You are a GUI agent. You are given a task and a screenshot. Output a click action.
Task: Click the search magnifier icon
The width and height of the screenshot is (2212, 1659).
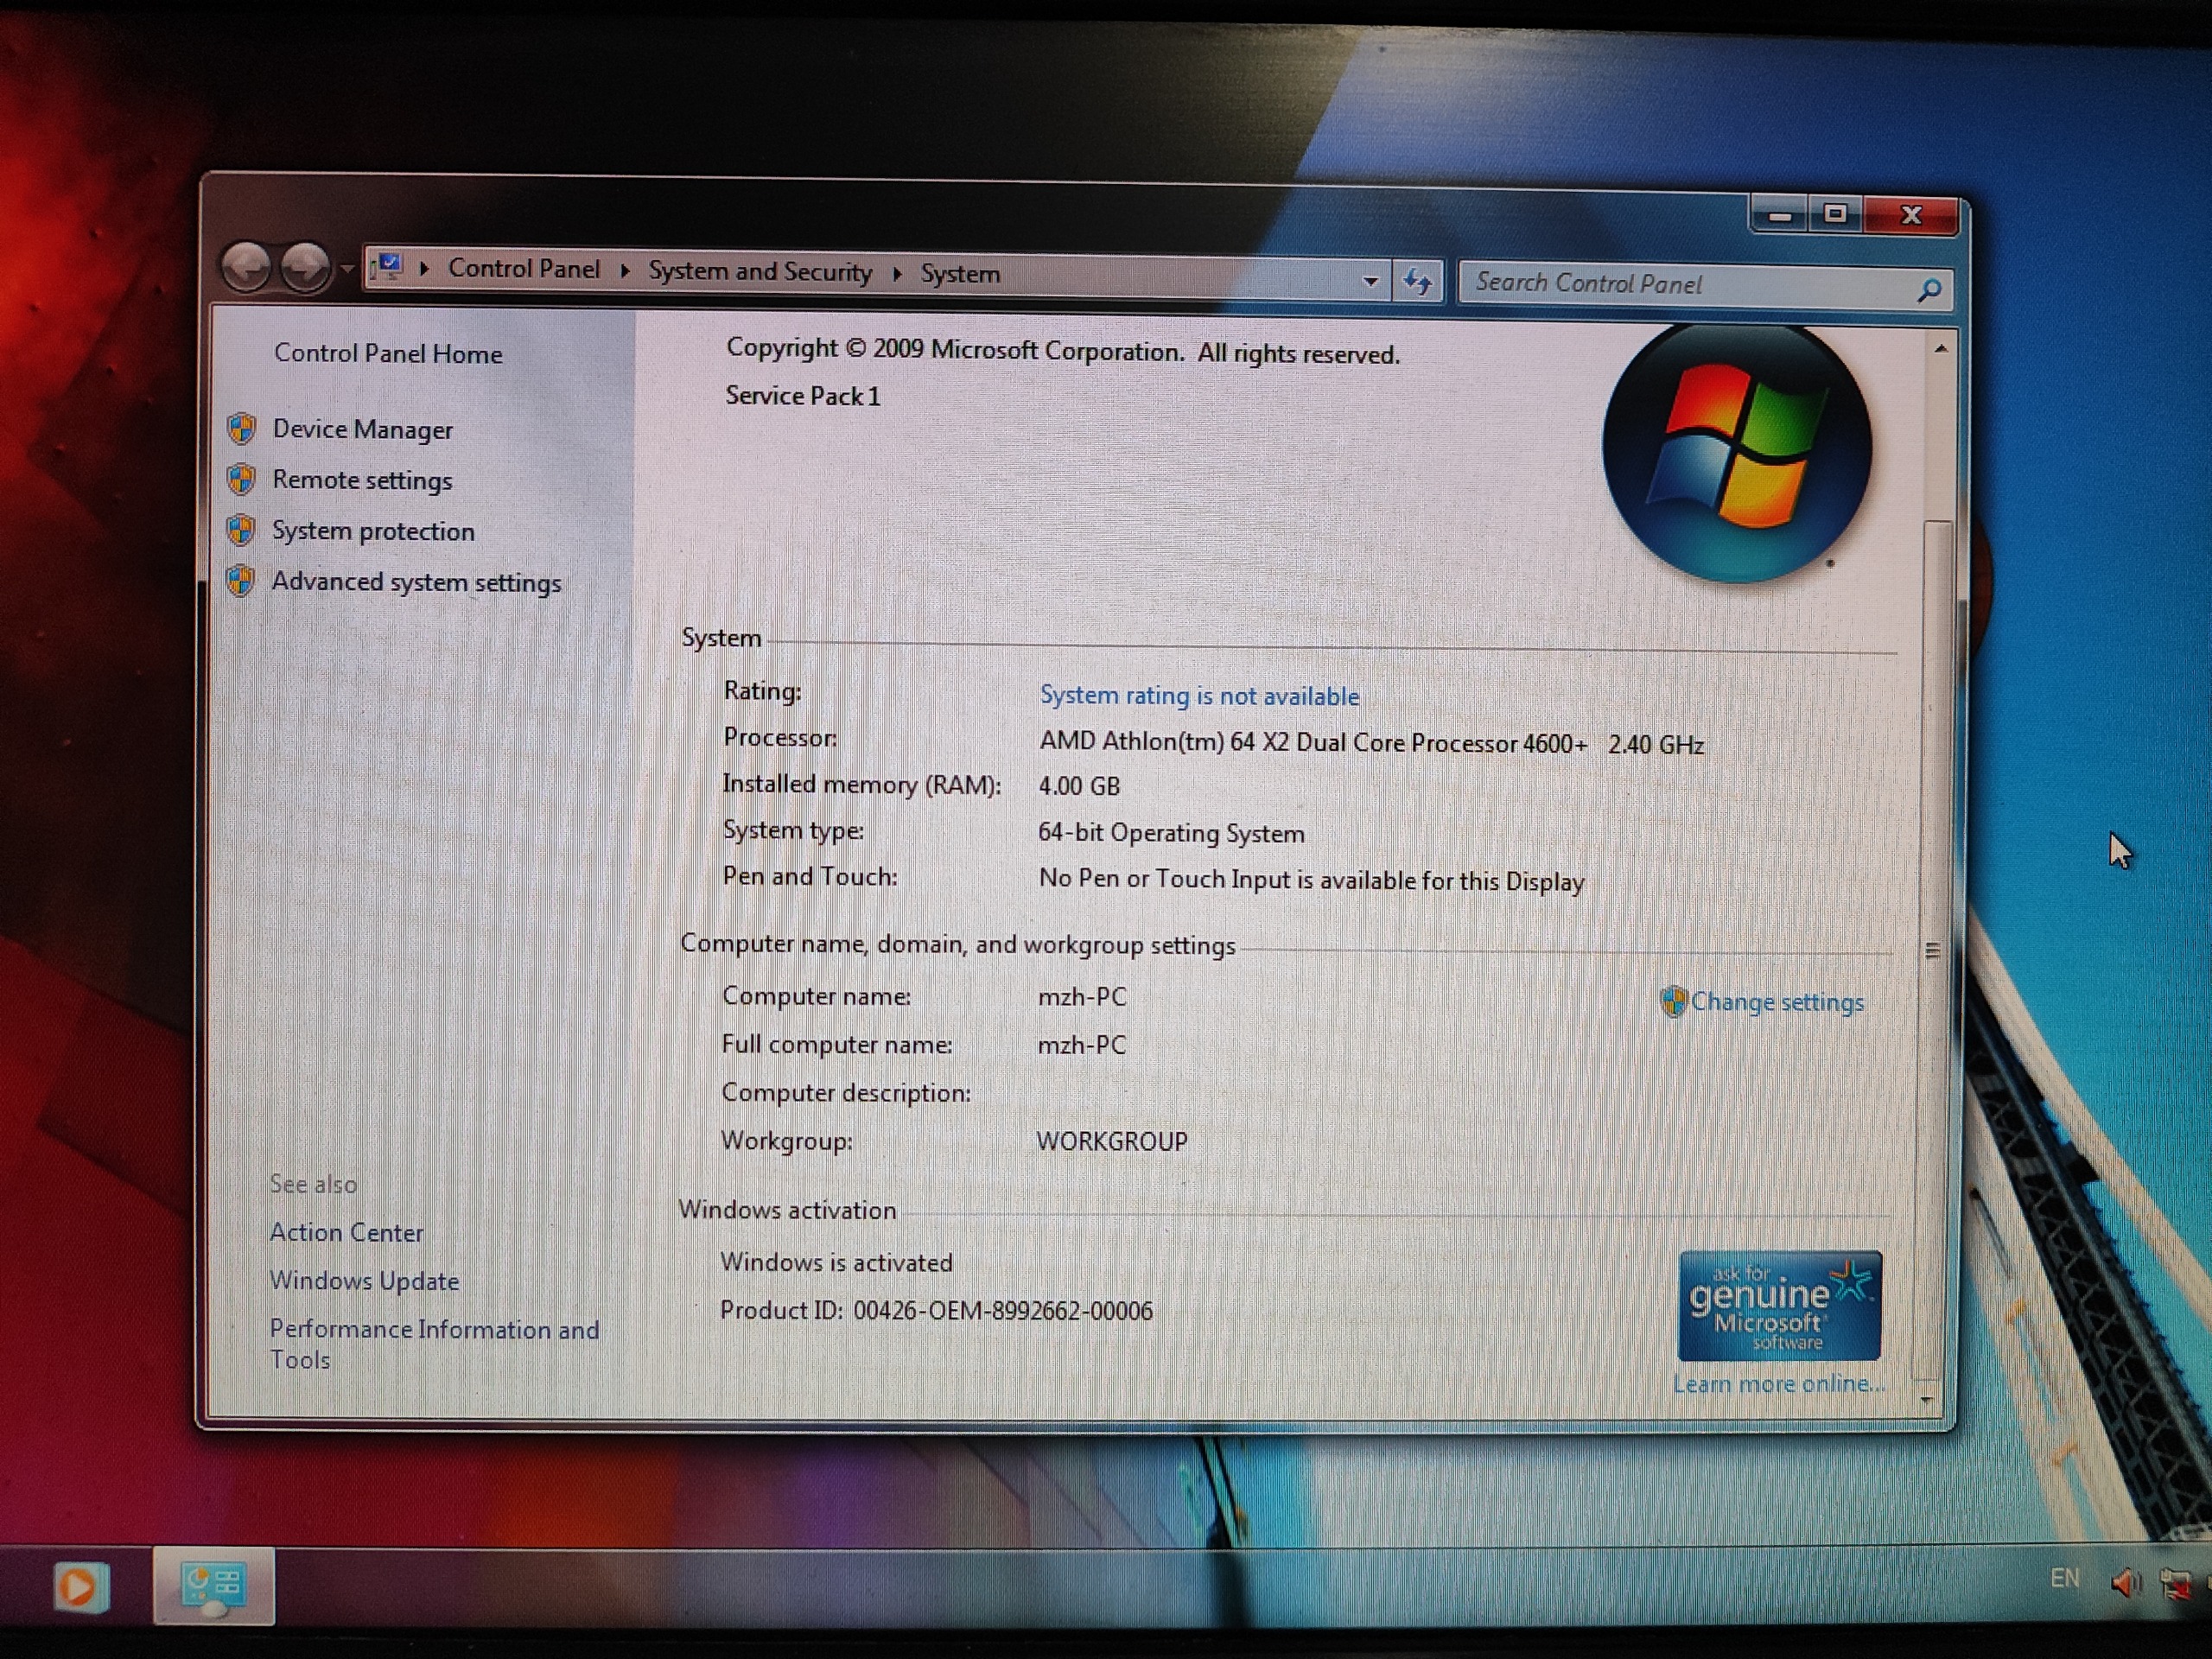click(x=1930, y=290)
